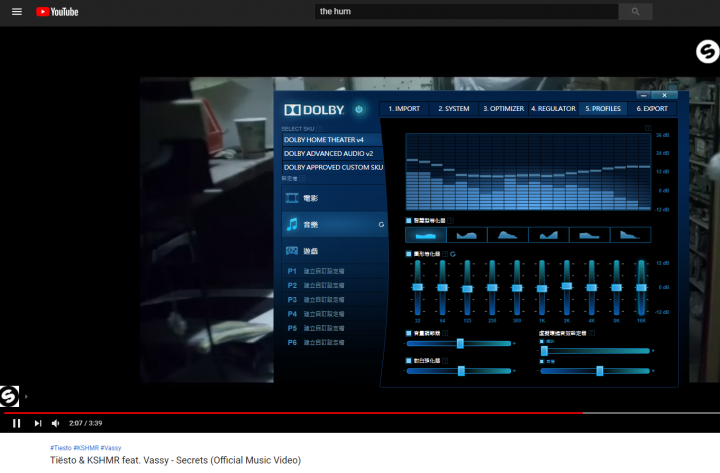Switch to the 3. OPTIMIZER tab
This screenshot has height=473, width=720.
pyautogui.click(x=504, y=108)
